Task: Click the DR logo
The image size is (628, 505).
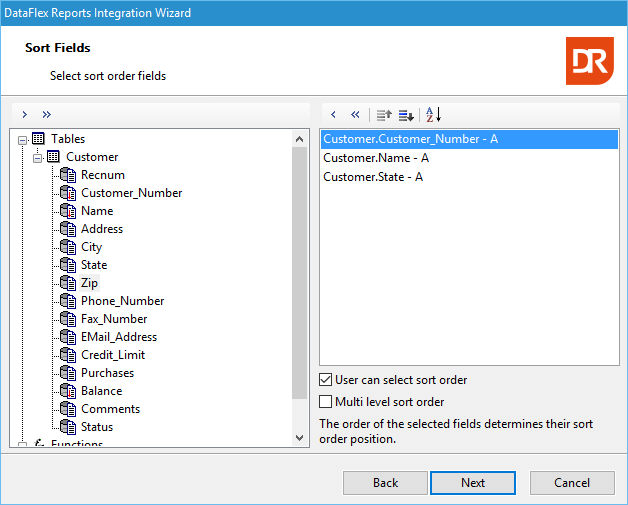Action: [x=590, y=61]
